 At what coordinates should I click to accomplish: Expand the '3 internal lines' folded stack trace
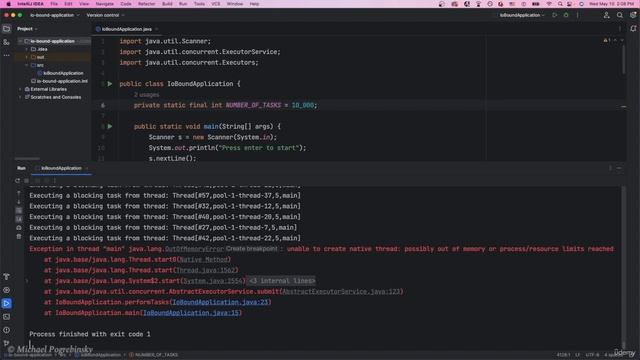282,281
